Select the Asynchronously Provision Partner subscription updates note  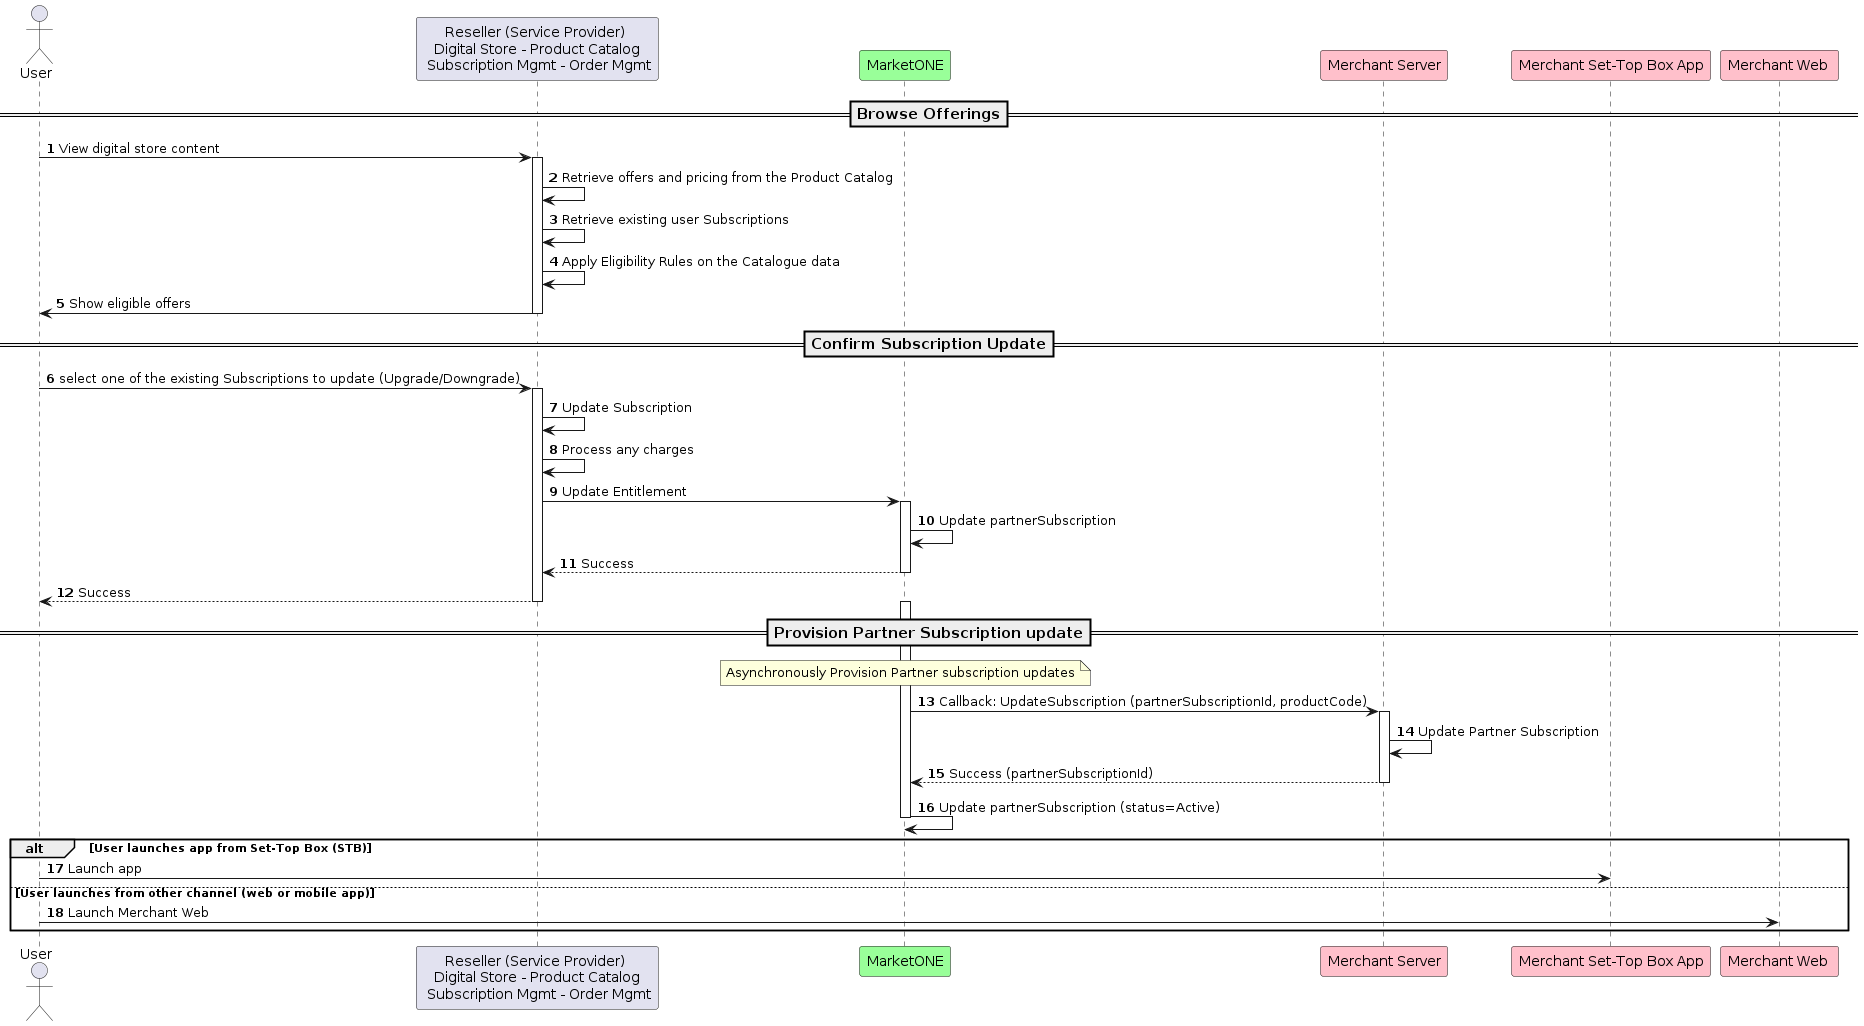pos(905,673)
